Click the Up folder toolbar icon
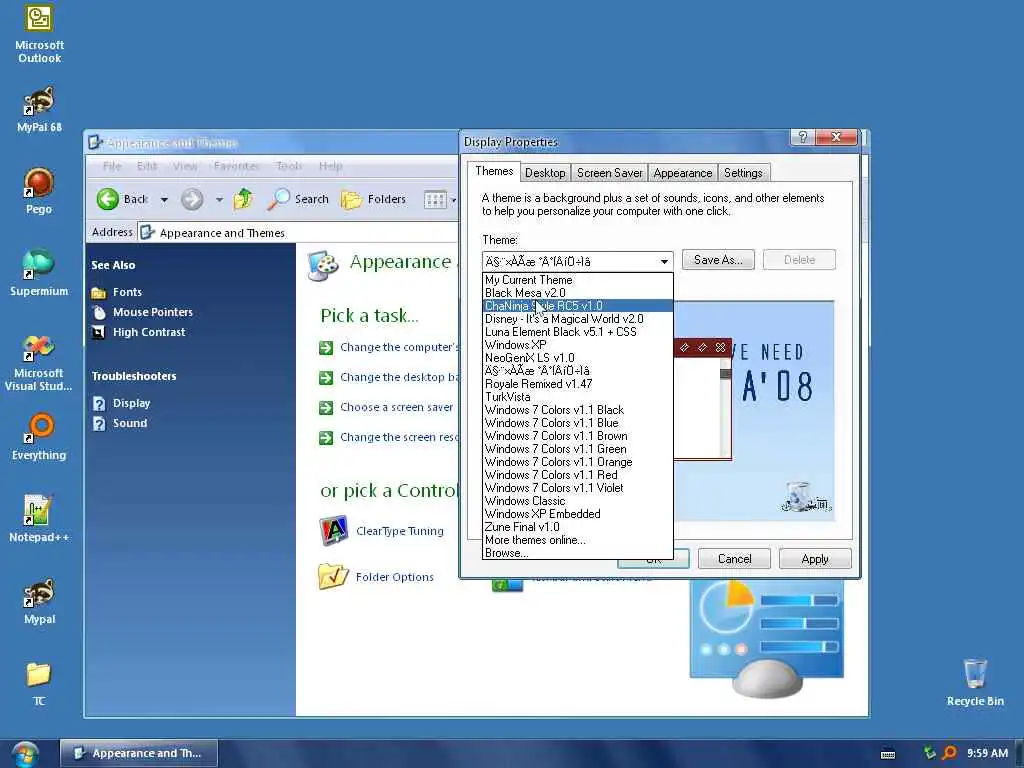The height and width of the screenshot is (768, 1024). coord(243,199)
